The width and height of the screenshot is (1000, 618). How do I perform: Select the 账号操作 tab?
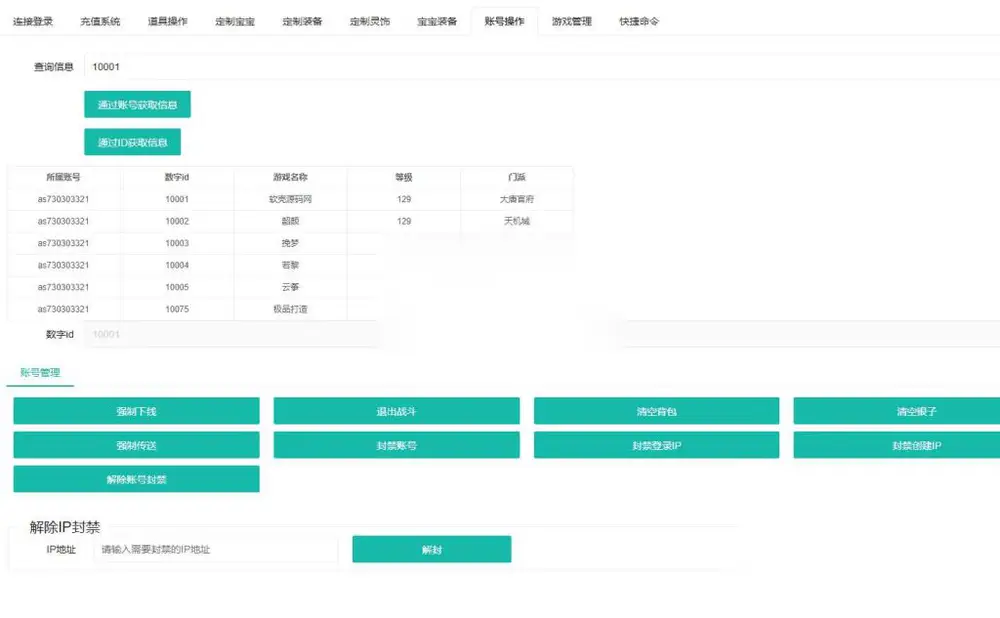coord(504,21)
